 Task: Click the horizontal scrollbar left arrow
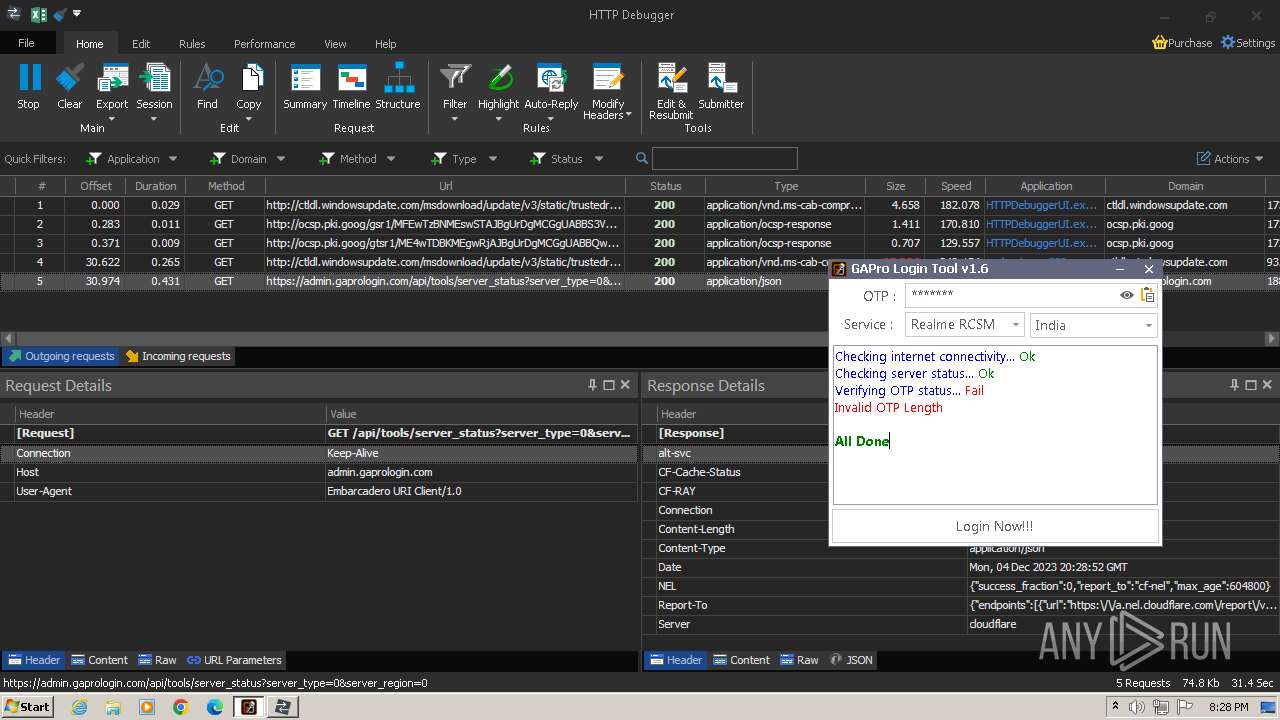[x=8, y=339]
